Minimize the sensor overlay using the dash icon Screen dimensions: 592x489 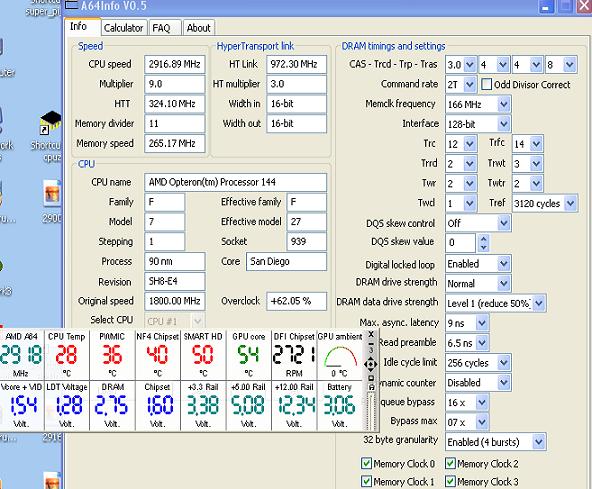(x=371, y=343)
